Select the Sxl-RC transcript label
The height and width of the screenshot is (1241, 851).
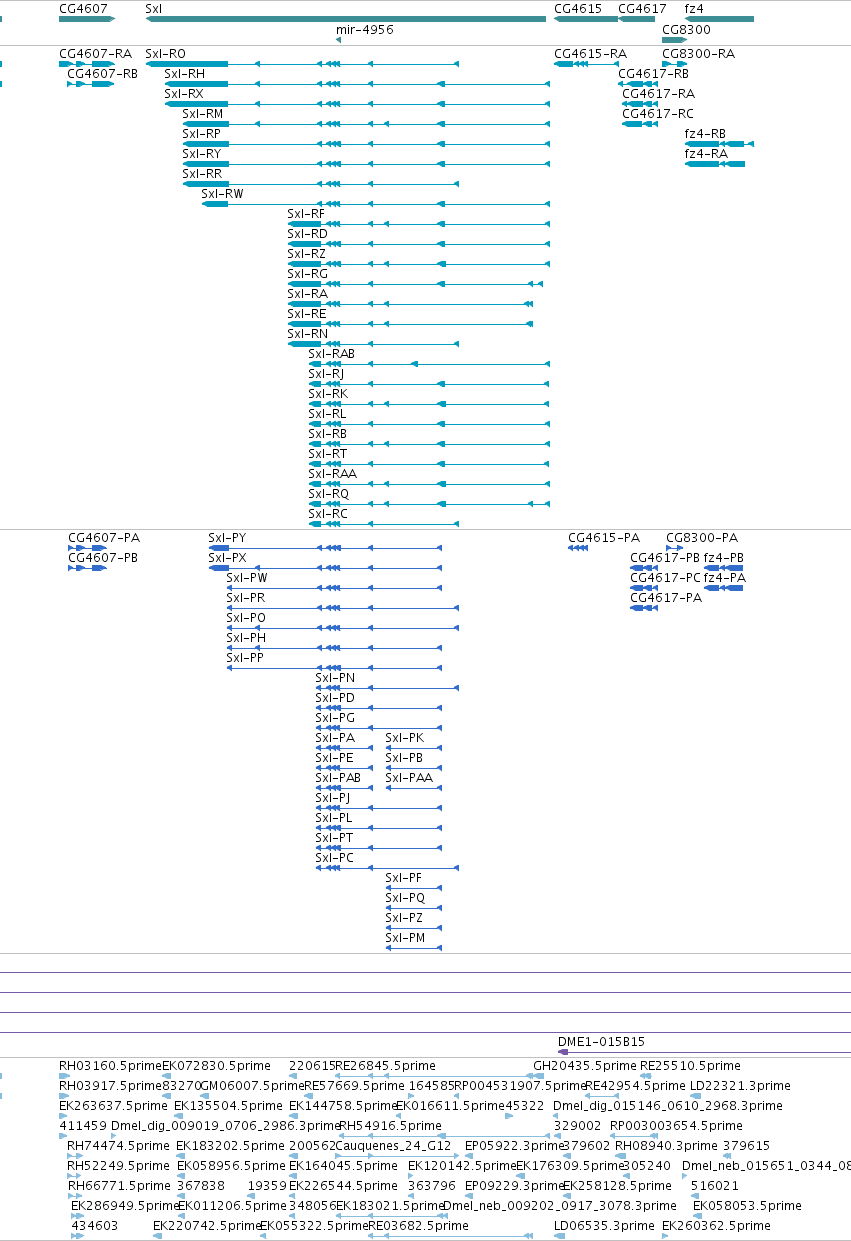(x=328, y=513)
